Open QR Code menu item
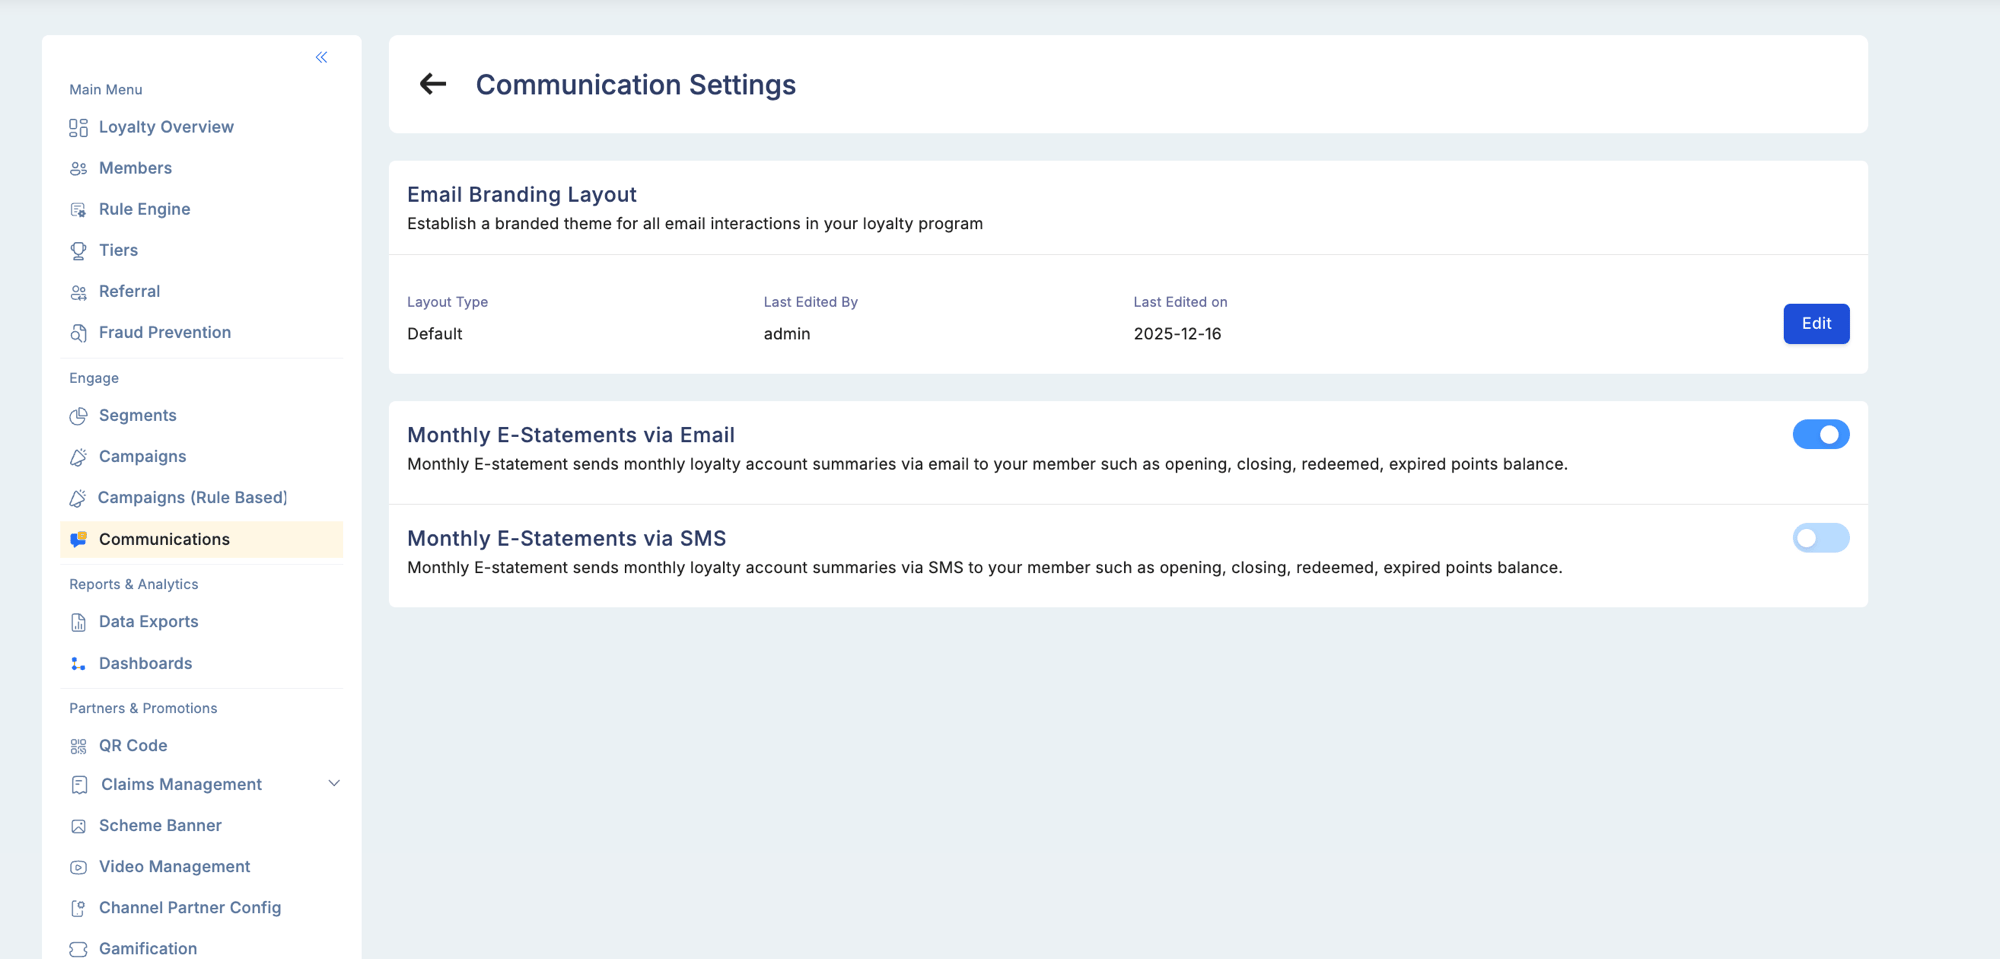2000x959 pixels. click(201, 745)
